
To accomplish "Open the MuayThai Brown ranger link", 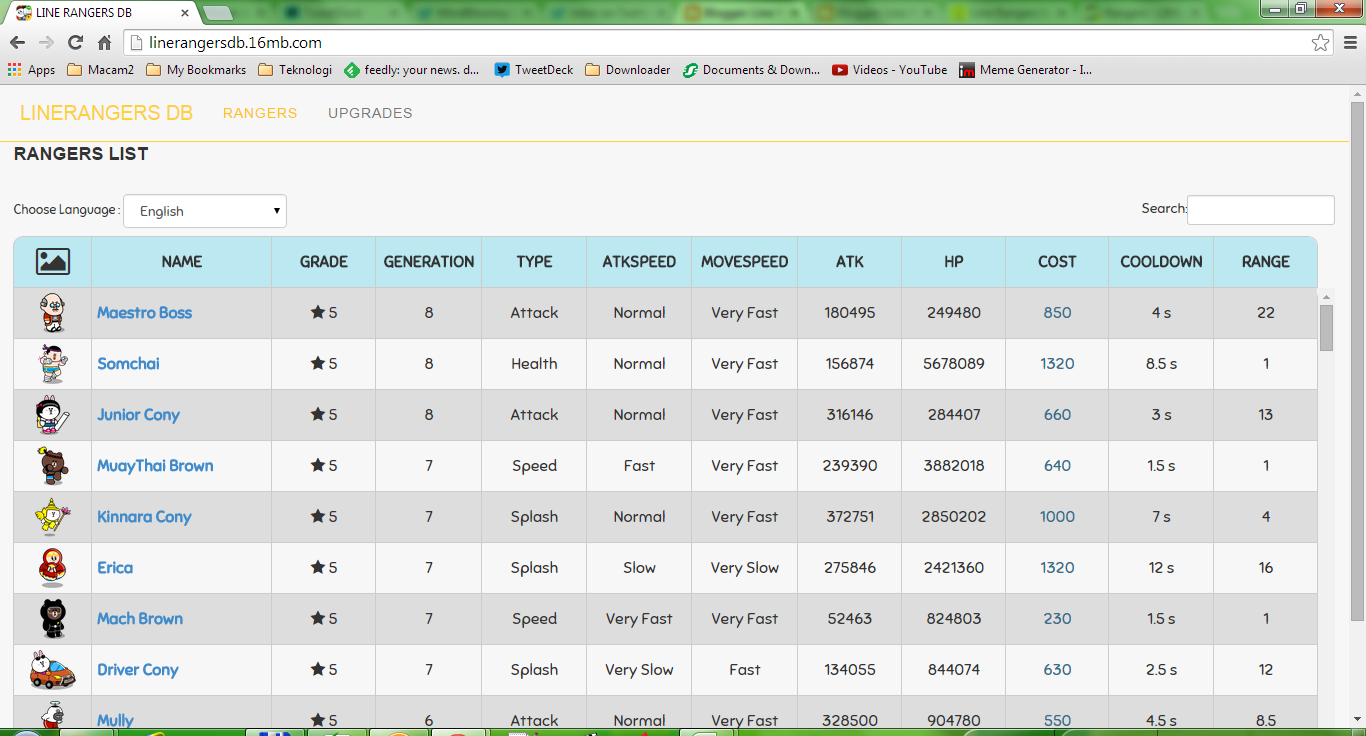I will click(155, 466).
